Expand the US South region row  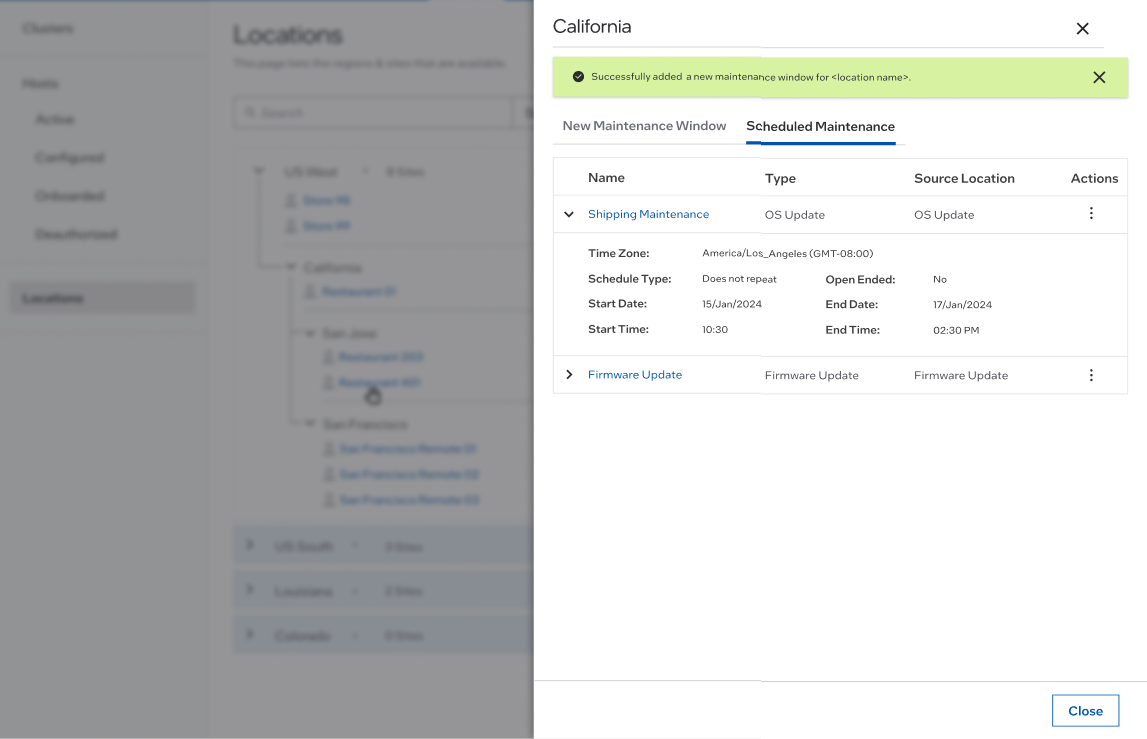pos(252,546)
